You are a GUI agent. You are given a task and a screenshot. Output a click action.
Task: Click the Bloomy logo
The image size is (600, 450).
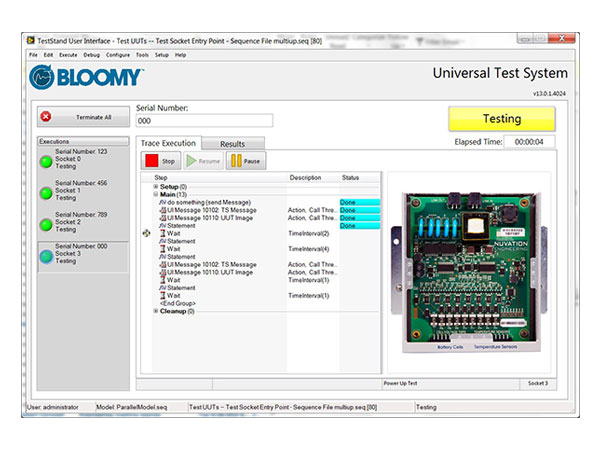(86, 77)
